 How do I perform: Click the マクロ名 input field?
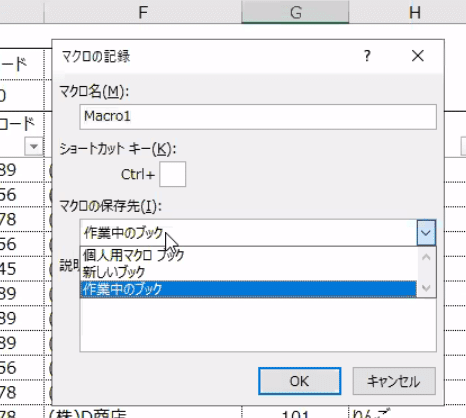tap(258, 117)
